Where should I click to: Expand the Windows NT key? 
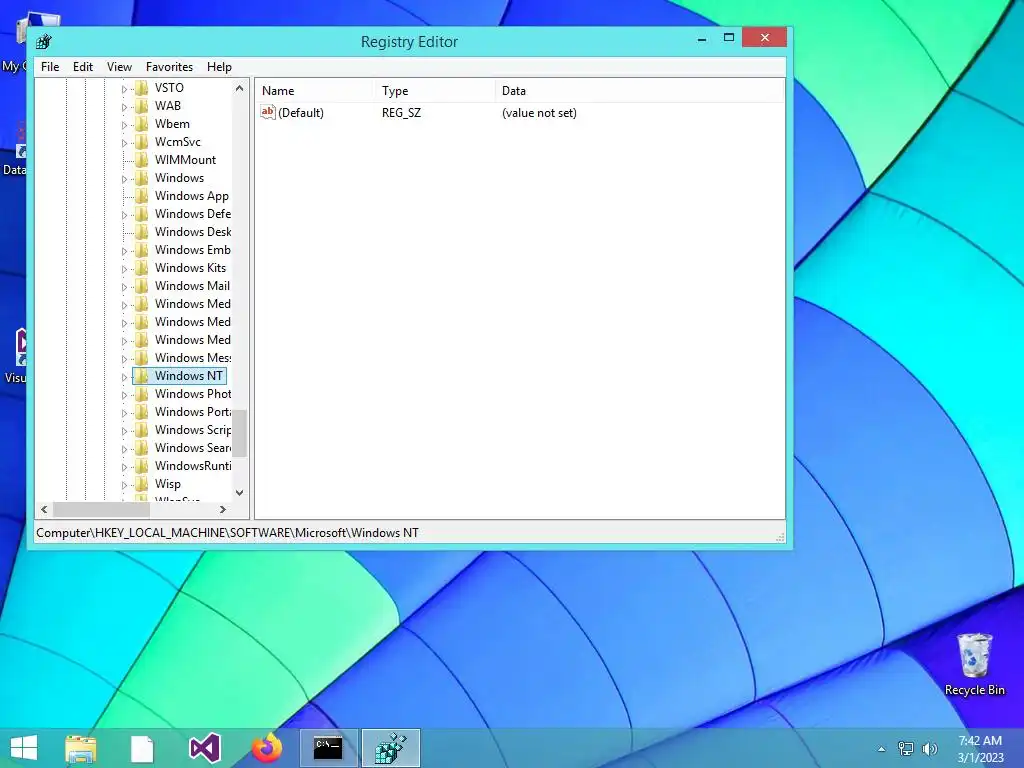pos(124,377)
